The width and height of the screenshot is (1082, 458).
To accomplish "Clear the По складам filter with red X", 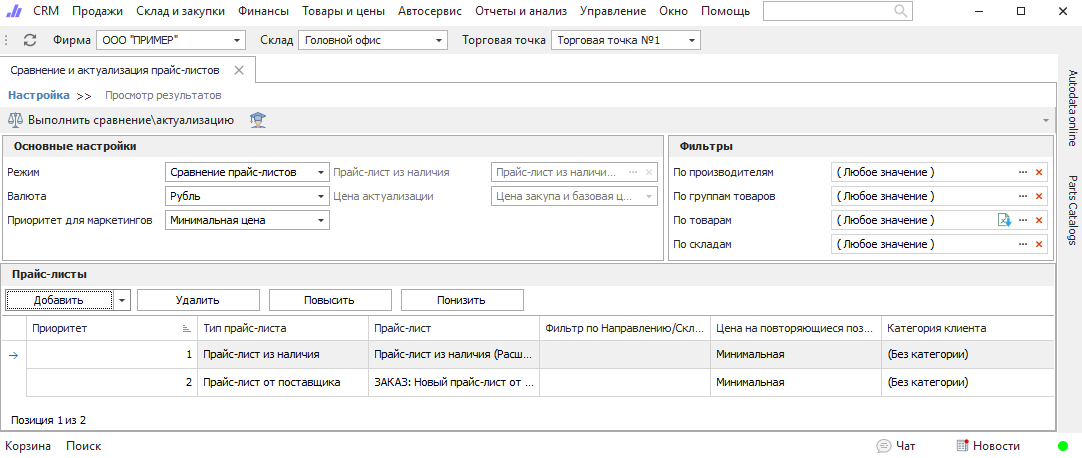I will [1039, 244].
